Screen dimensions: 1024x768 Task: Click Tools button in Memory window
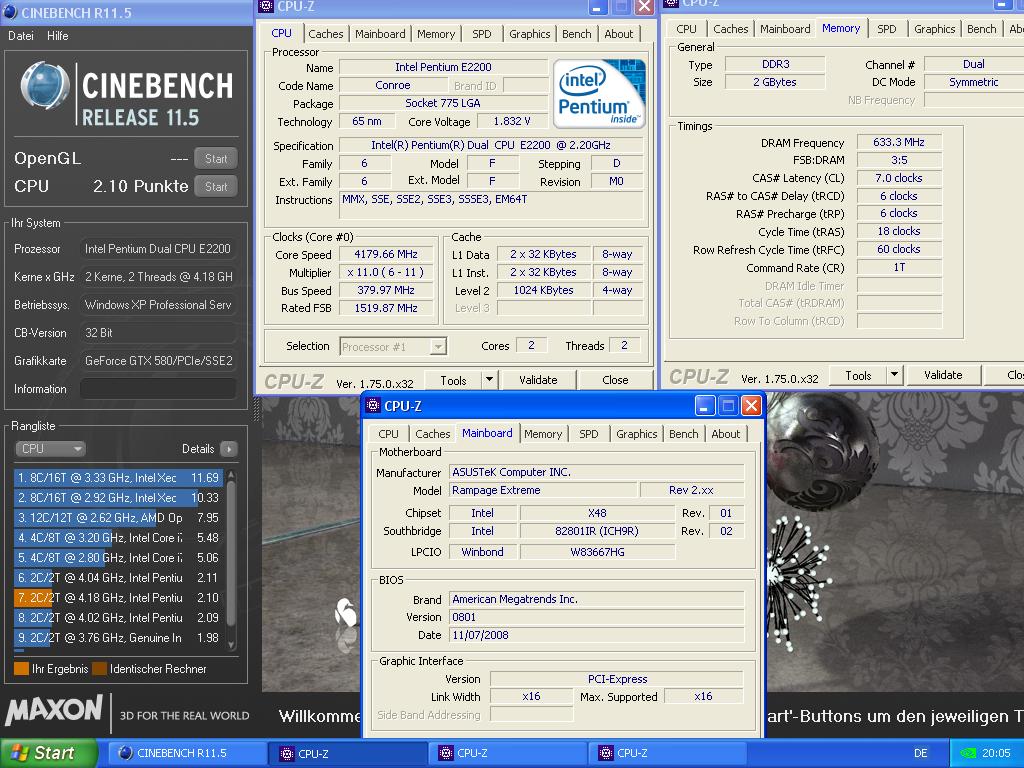pos(858,375)
